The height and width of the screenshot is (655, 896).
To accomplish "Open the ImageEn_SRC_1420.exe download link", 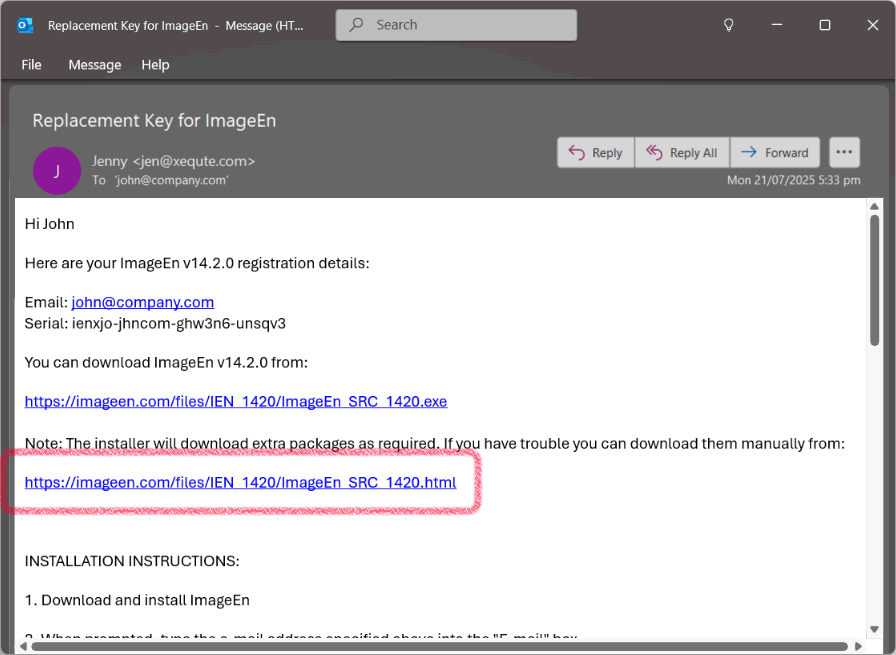I will (x=236, y=402).
